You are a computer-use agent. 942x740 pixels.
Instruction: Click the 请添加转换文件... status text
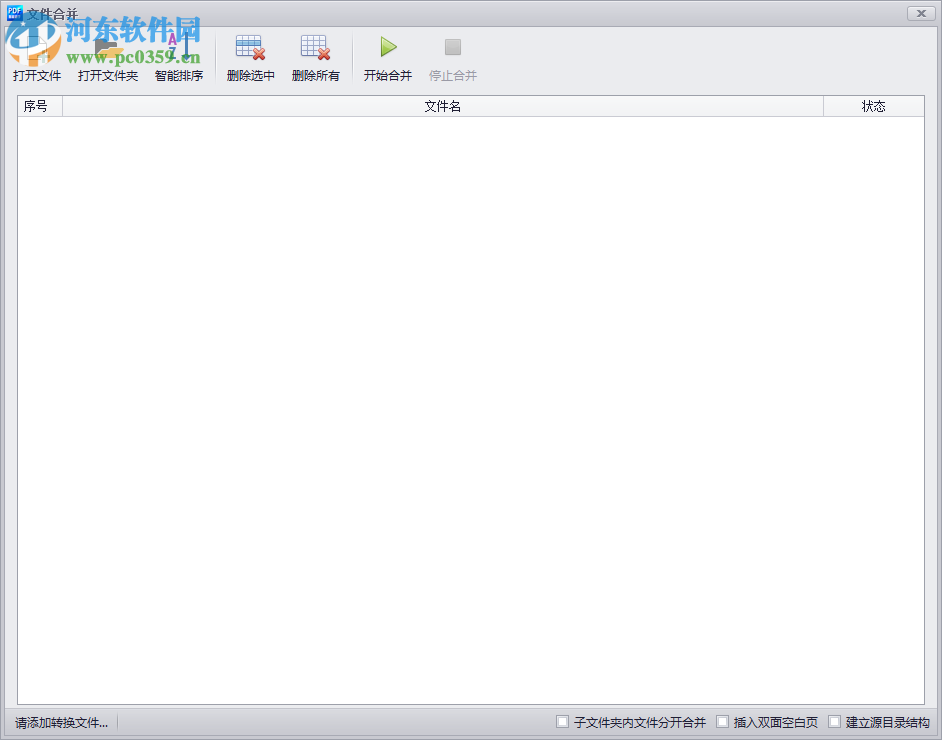pyautogui.click(x=62, y=723)
